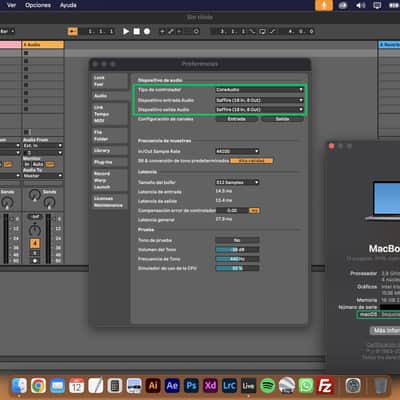
Task: Select the Audio preferences tab
Action: (109, 96)
